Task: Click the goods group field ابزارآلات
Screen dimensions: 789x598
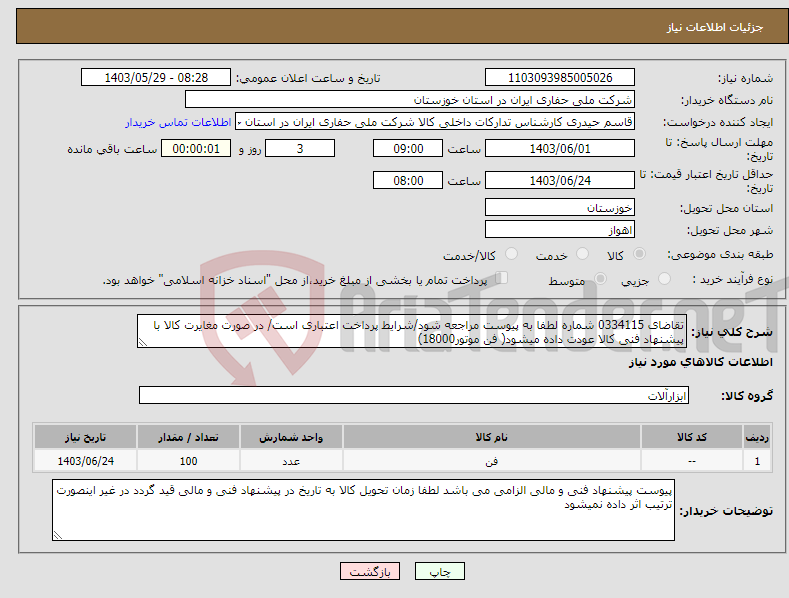Action: (x=414, y=396)
